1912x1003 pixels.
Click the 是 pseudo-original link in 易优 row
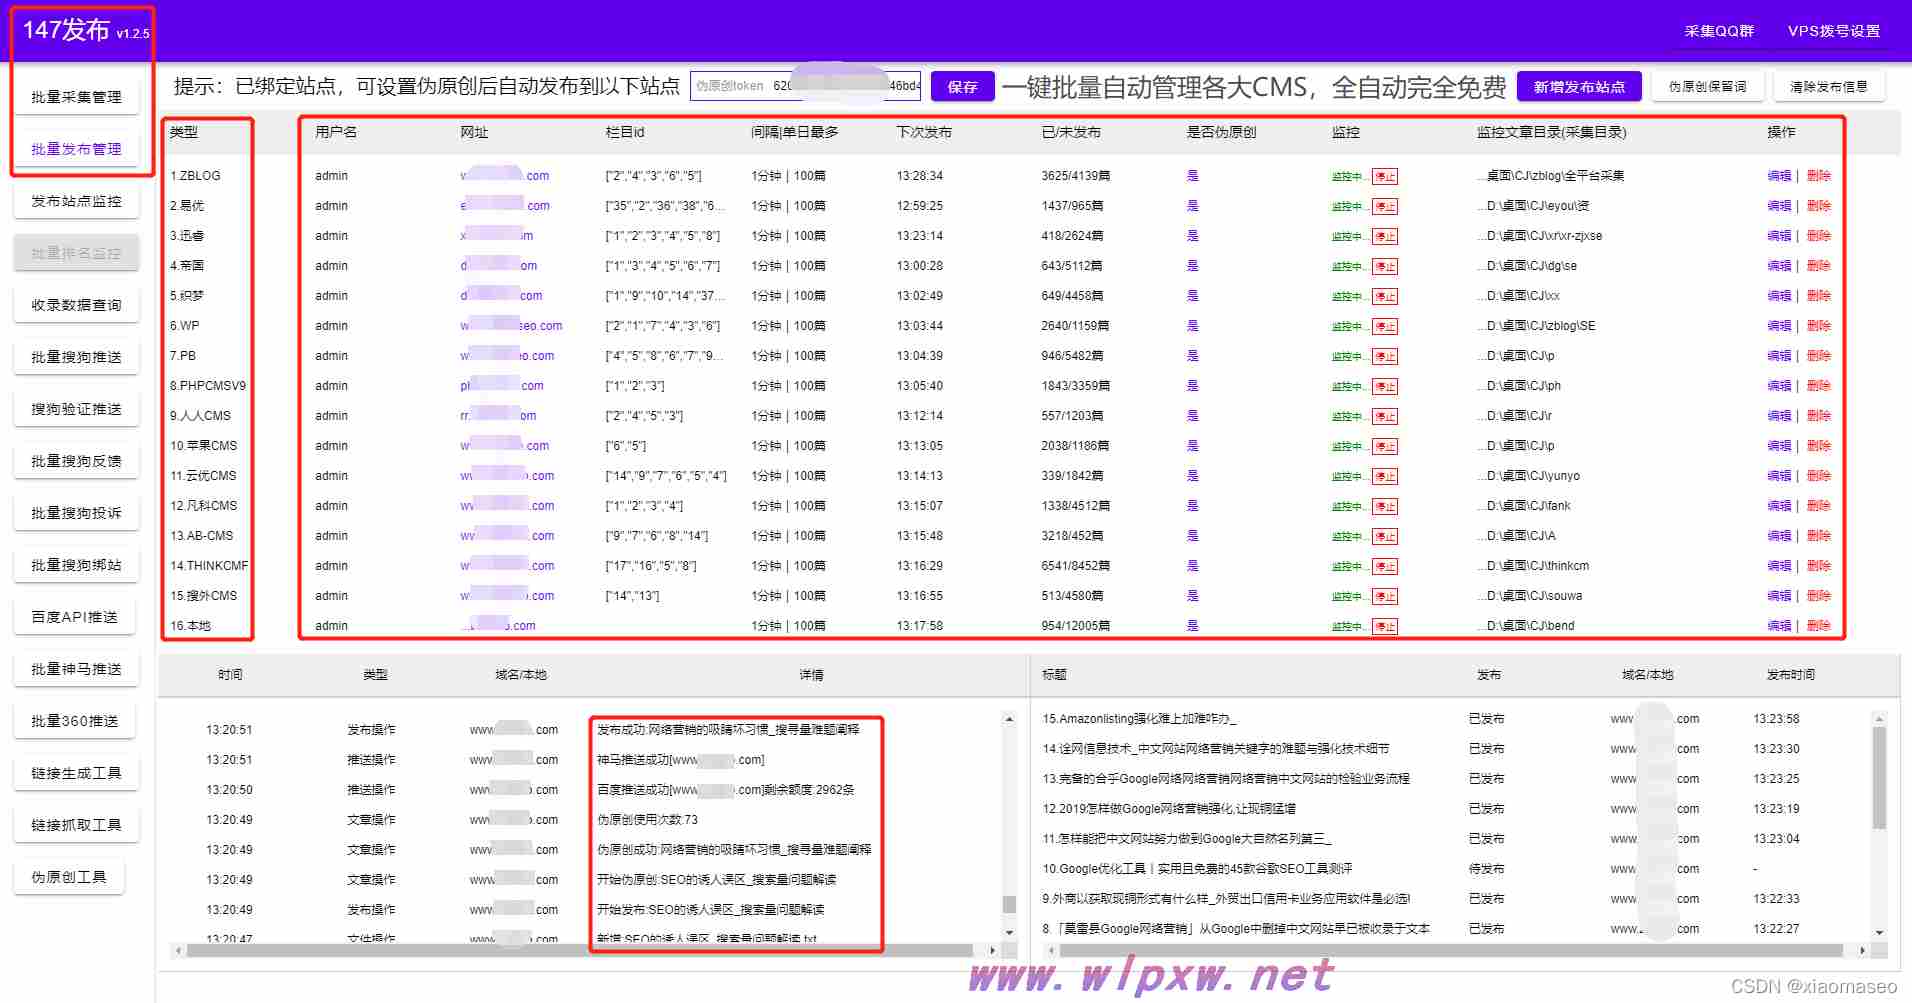(x=1192, y=206)
